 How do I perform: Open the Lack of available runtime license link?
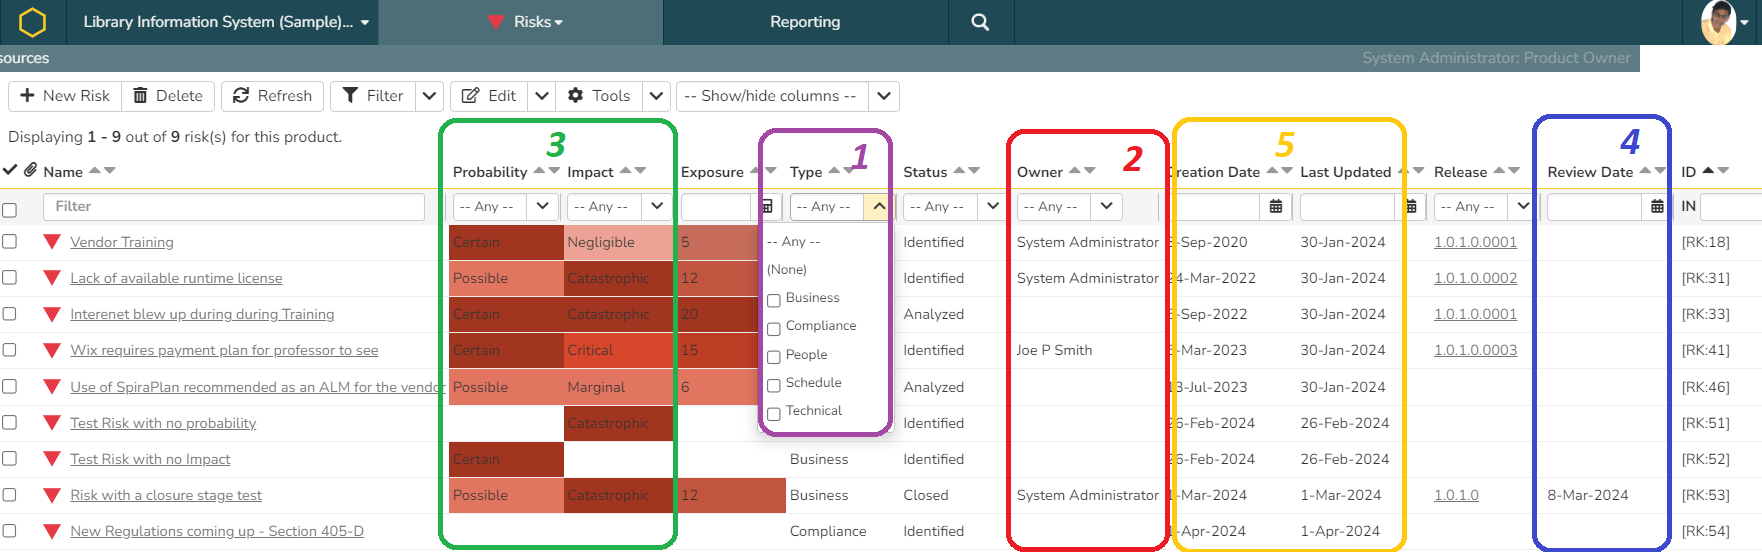[176, 278]
